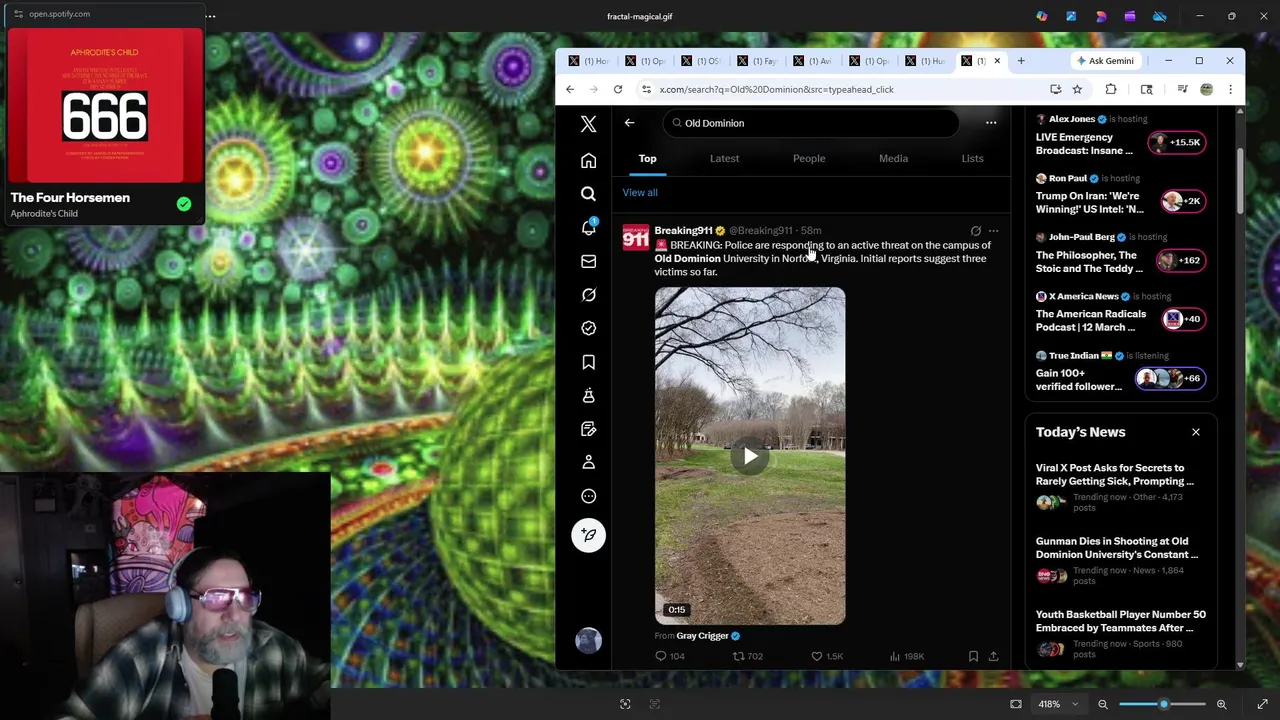Open media control icon in Chrome toolbar
The width and height of the screenshot is (1280, 720).
coord(1182,89)
